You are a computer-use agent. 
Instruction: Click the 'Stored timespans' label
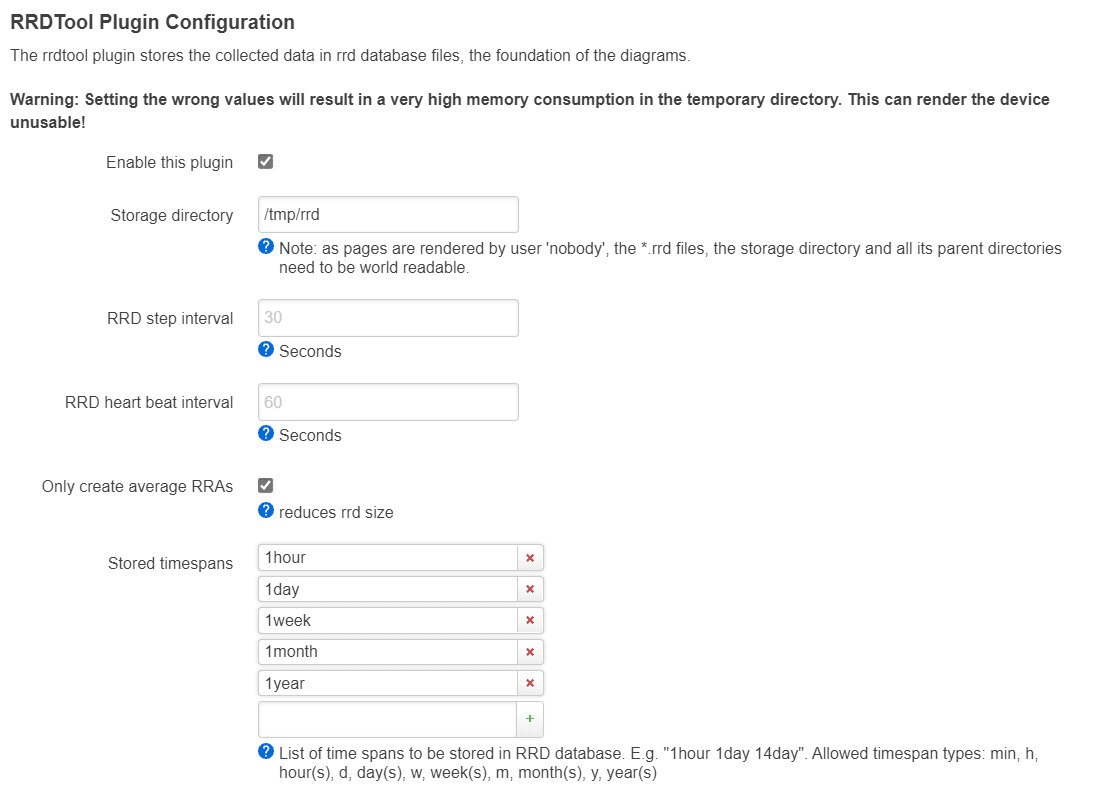pos(170,564)
